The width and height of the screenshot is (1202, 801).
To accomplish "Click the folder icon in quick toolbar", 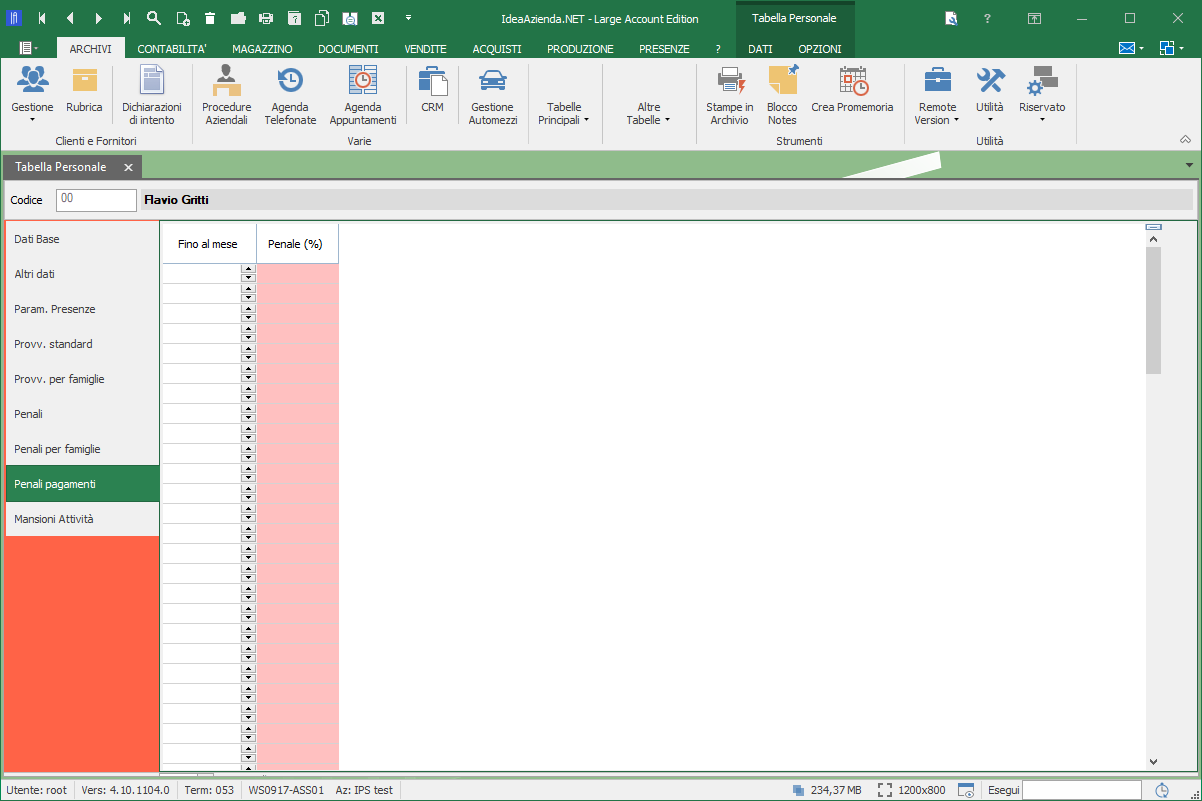I will 238,18.
